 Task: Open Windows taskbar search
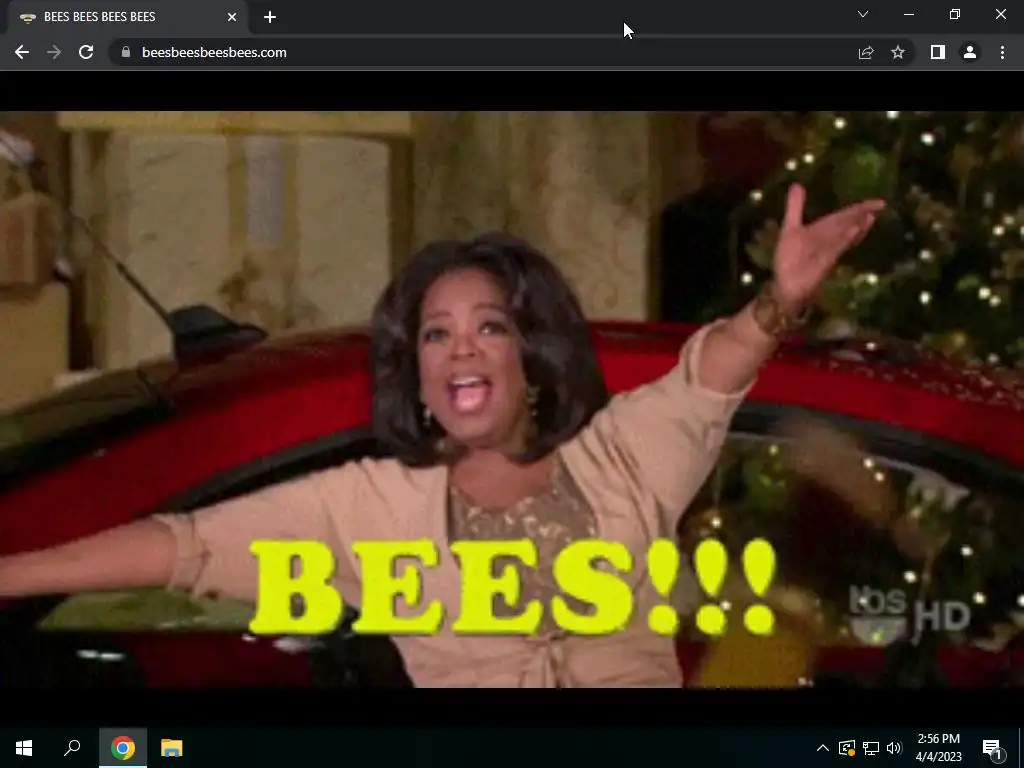point(72,748)
